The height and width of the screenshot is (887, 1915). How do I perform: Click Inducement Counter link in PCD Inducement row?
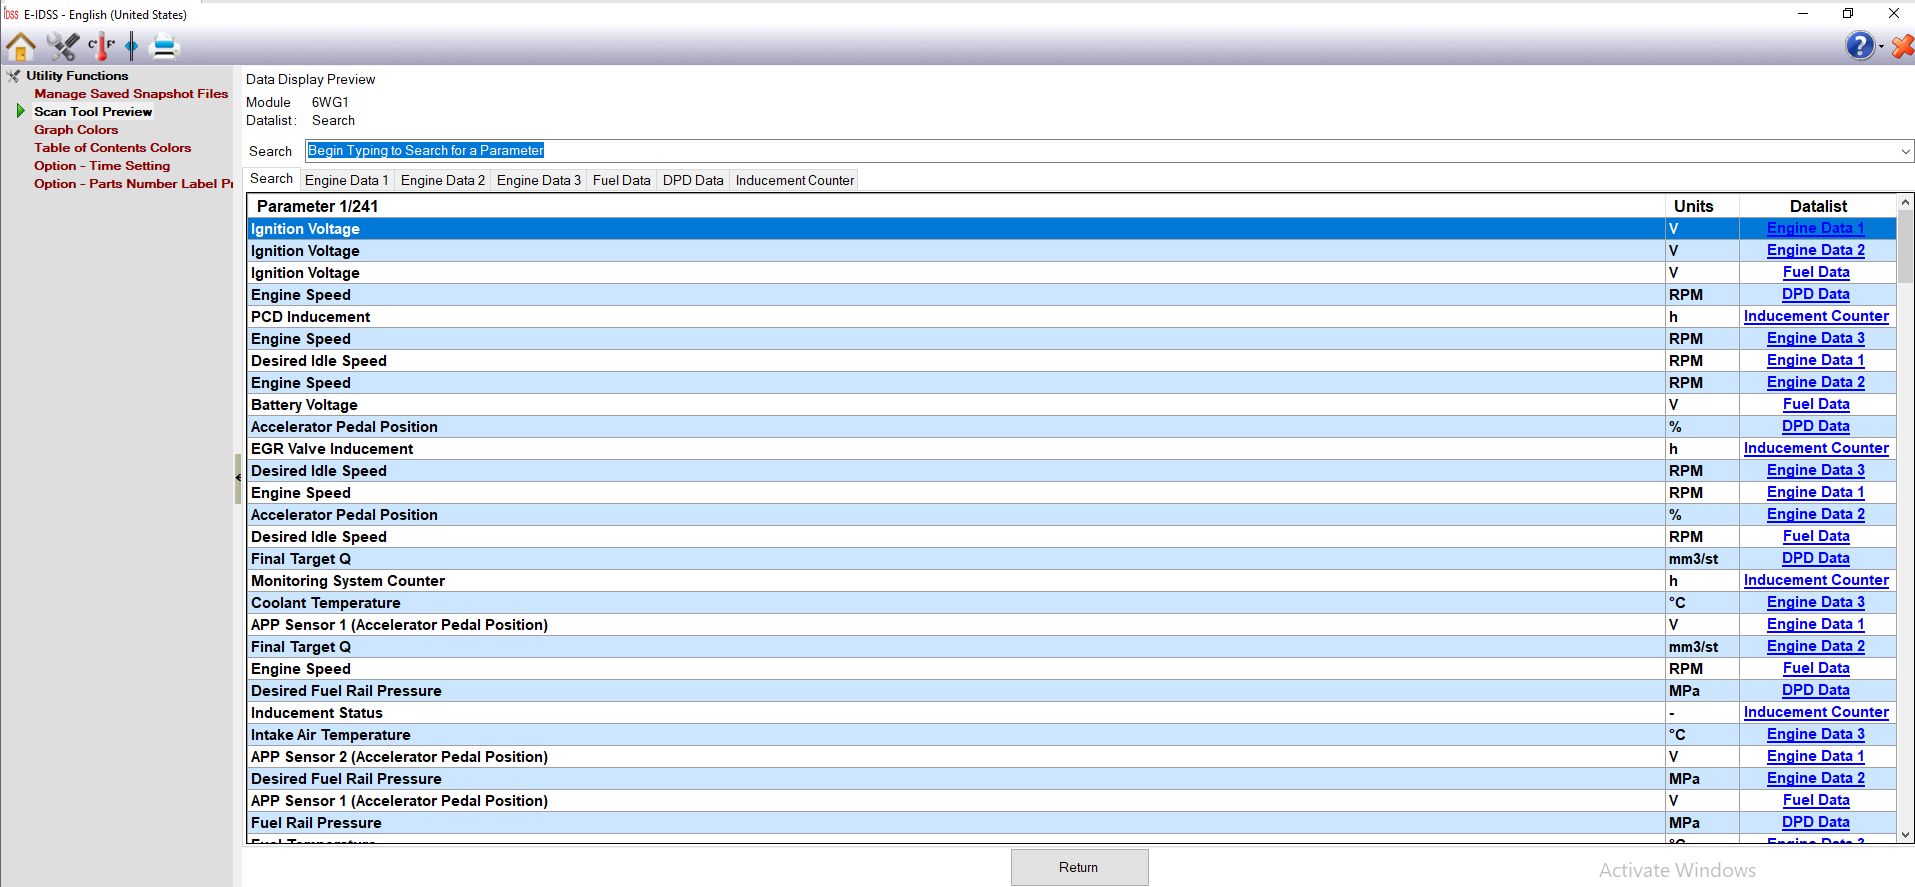point(1816,317)
